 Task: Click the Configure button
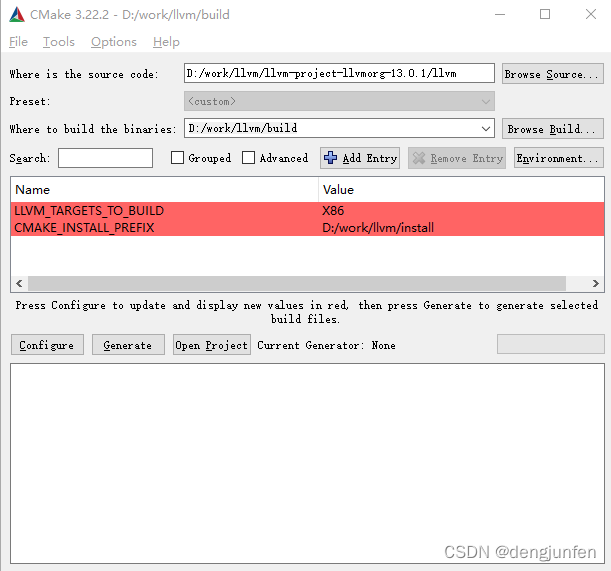click(x=47, y=345)
